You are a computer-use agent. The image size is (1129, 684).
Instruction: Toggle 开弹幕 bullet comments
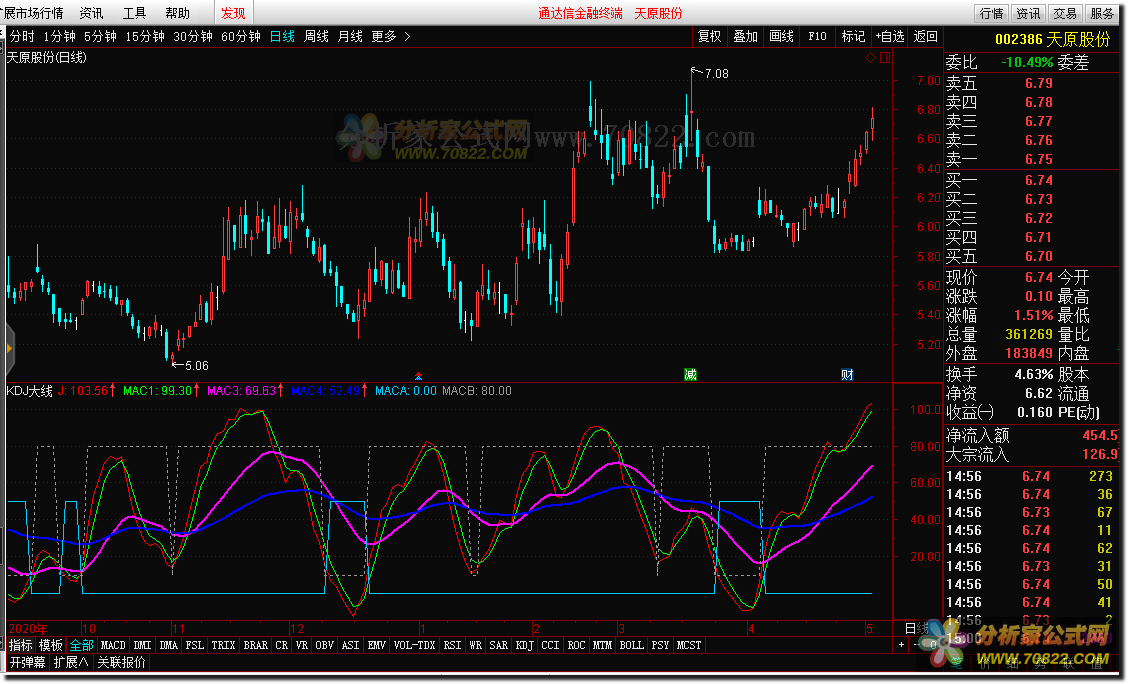28,662
